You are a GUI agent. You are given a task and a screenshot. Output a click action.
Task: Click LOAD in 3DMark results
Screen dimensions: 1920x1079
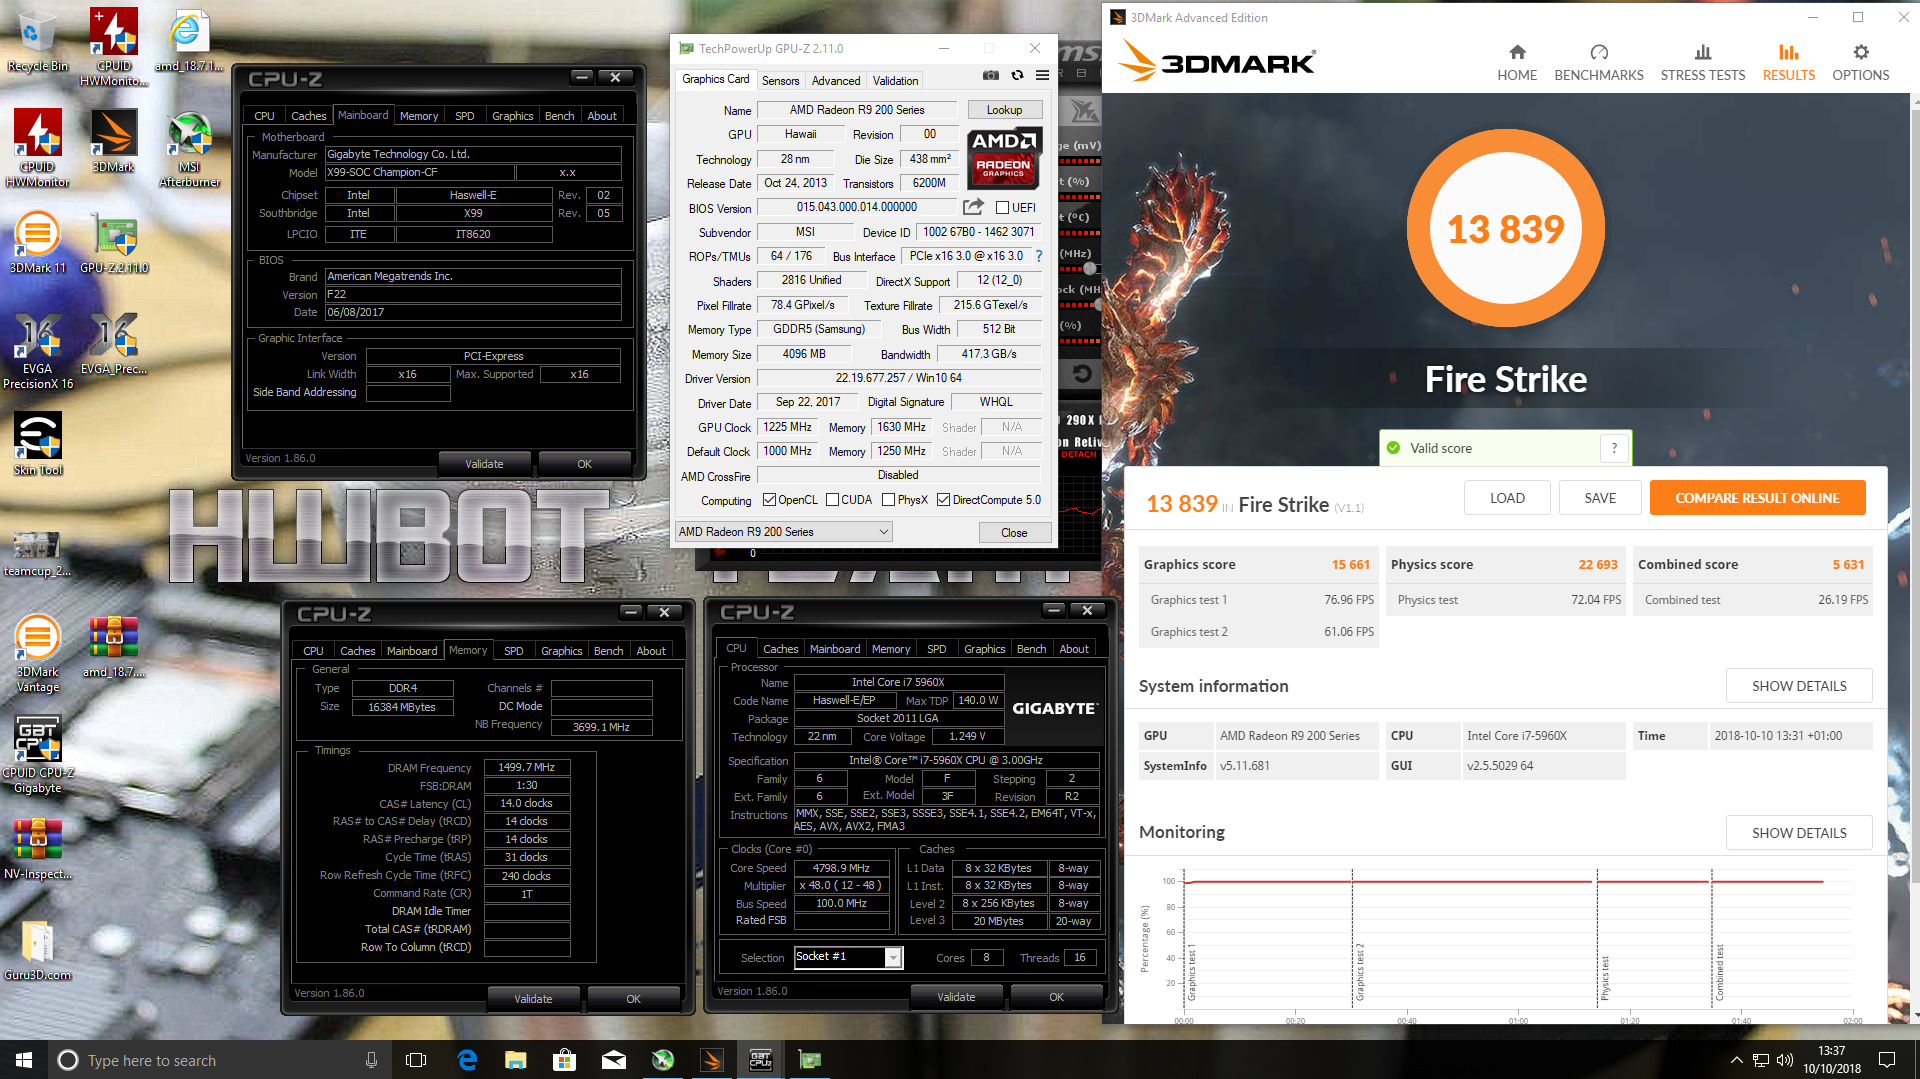point(1507,498)
